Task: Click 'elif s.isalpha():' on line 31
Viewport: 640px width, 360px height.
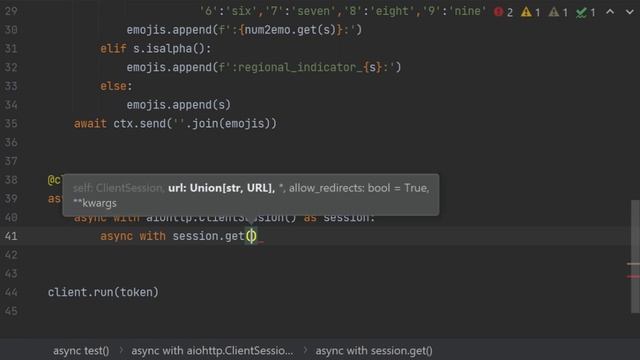Action: click(156, 49)
